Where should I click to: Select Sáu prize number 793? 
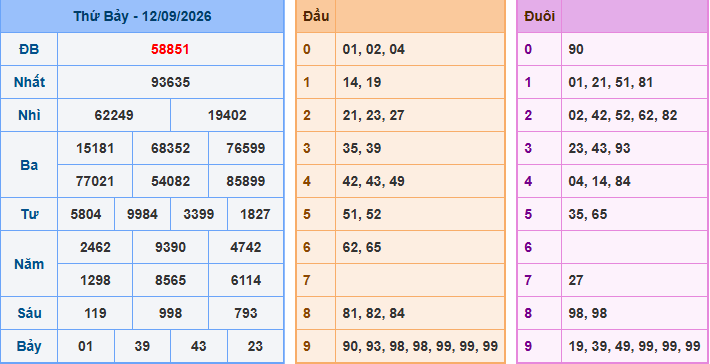tap(246, 313)
